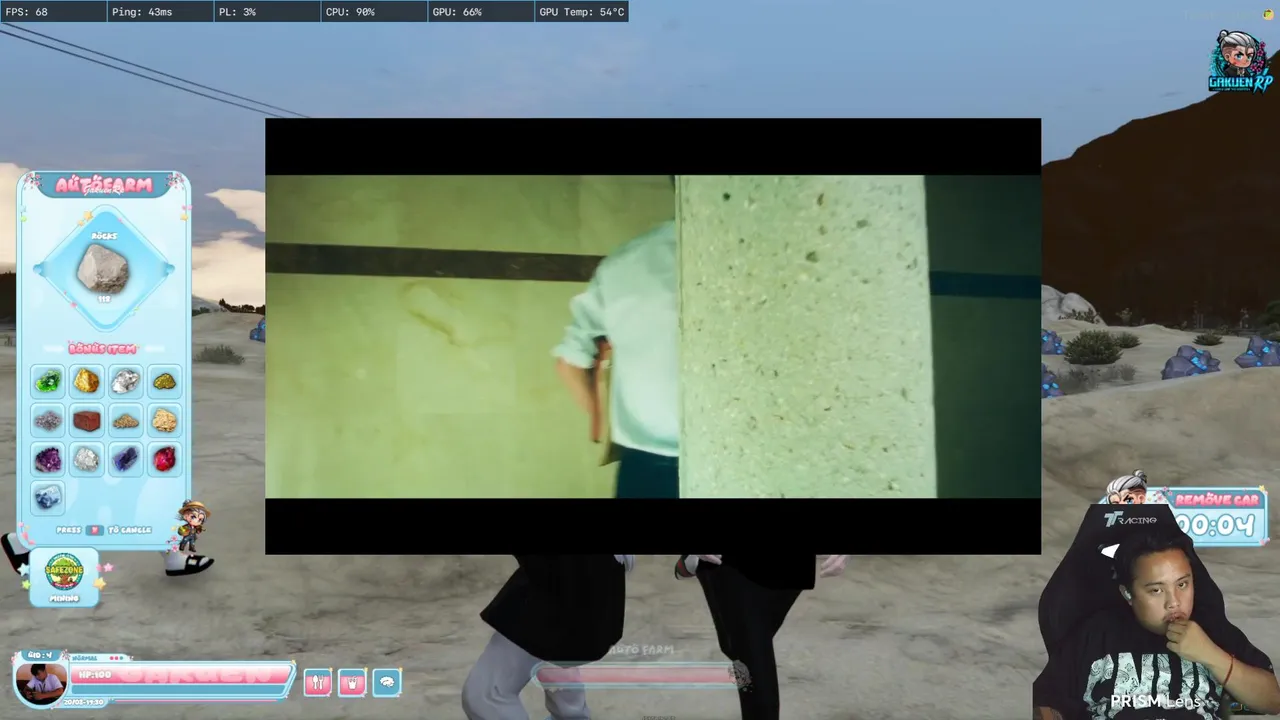Click the brain stress status icon
This screenshot has width=1280, height=720.
click(x=387, y=682)
